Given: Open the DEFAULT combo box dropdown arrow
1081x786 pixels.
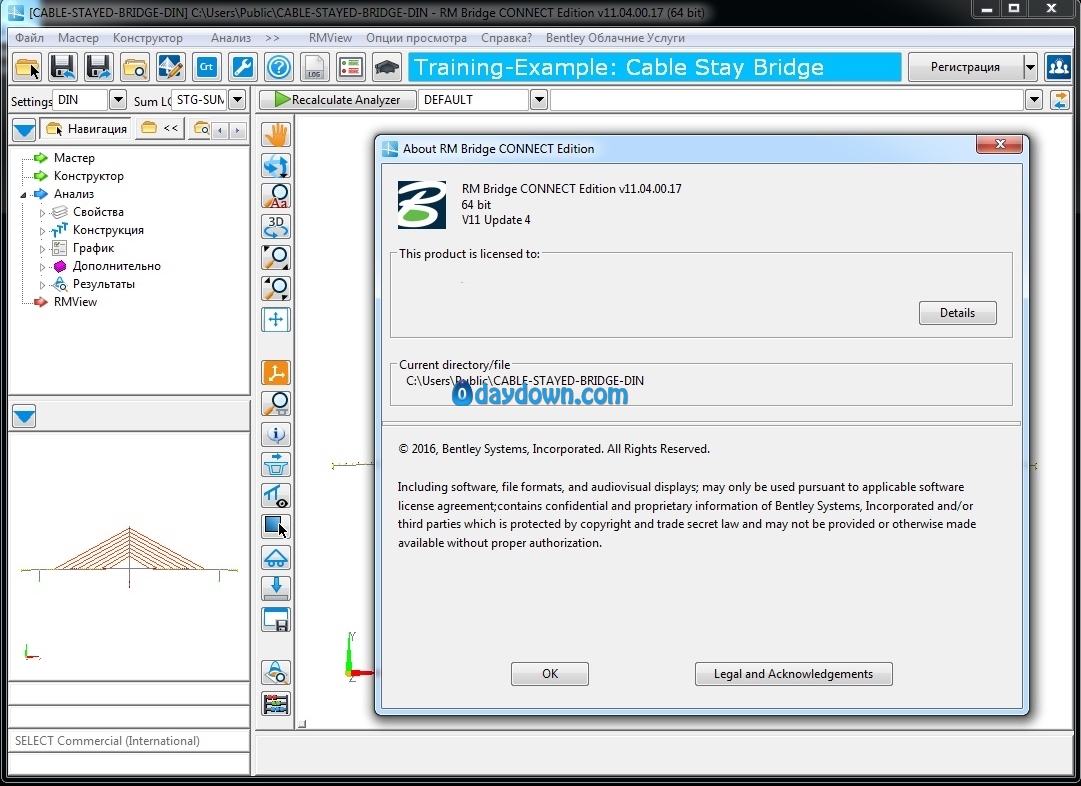Looking at the screenshot, I should pyautogui.click(x=539, y=100).
